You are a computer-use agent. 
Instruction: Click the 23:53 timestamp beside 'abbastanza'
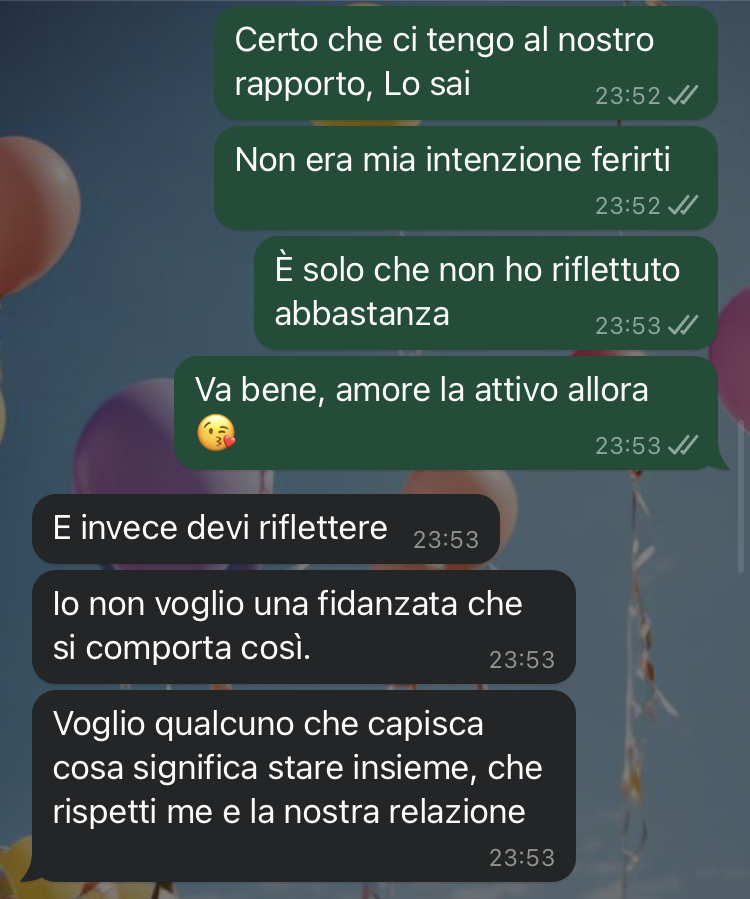click(x=628, y=326)
